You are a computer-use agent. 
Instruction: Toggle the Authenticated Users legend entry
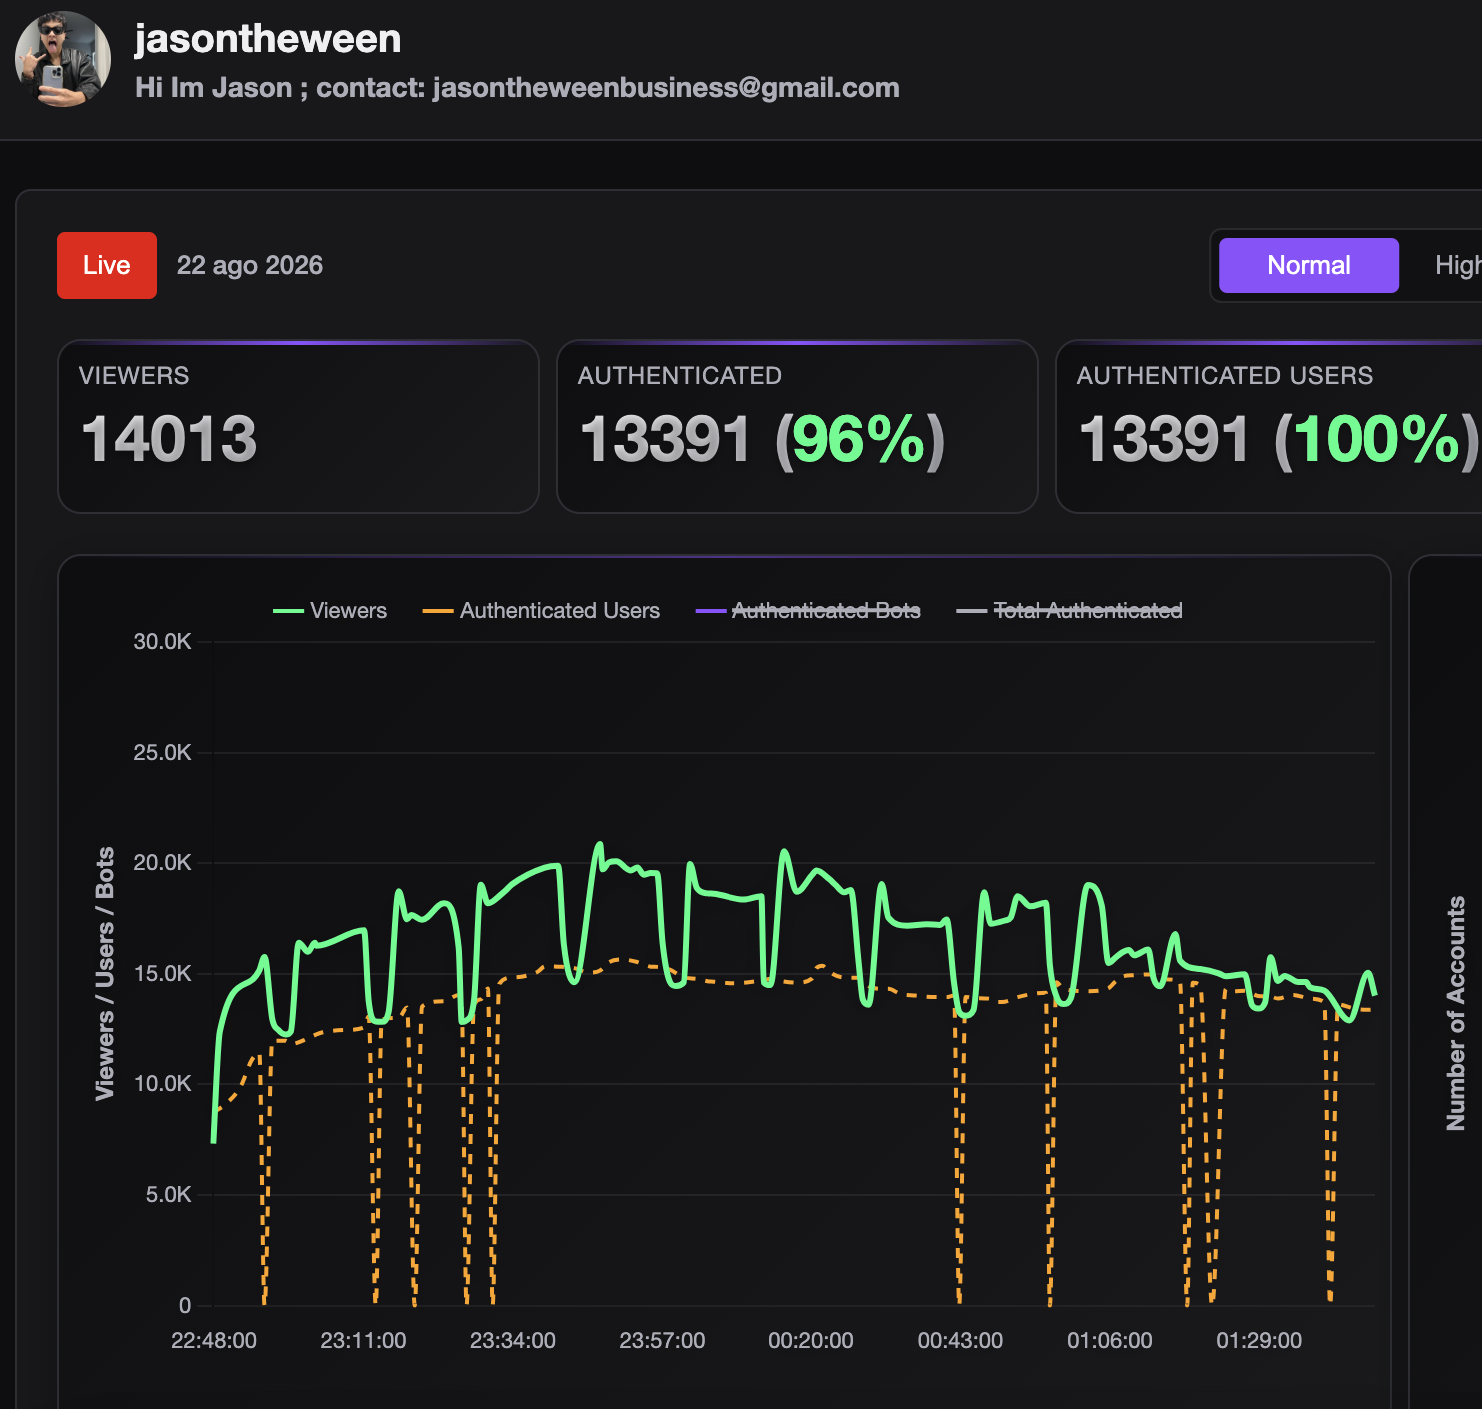pos(541,610)
